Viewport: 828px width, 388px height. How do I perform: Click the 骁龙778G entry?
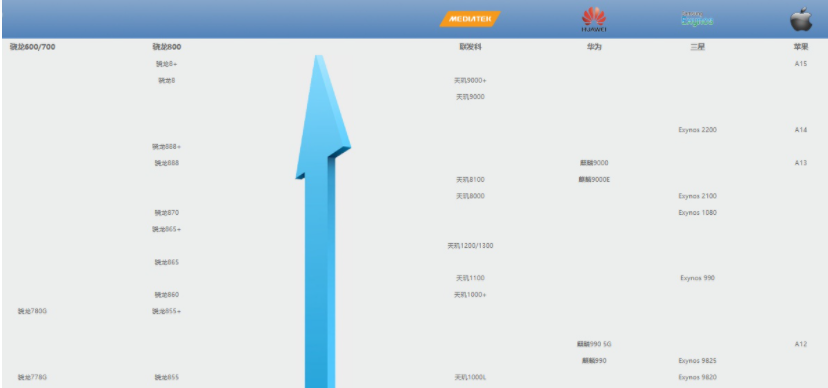coord(32,377)
